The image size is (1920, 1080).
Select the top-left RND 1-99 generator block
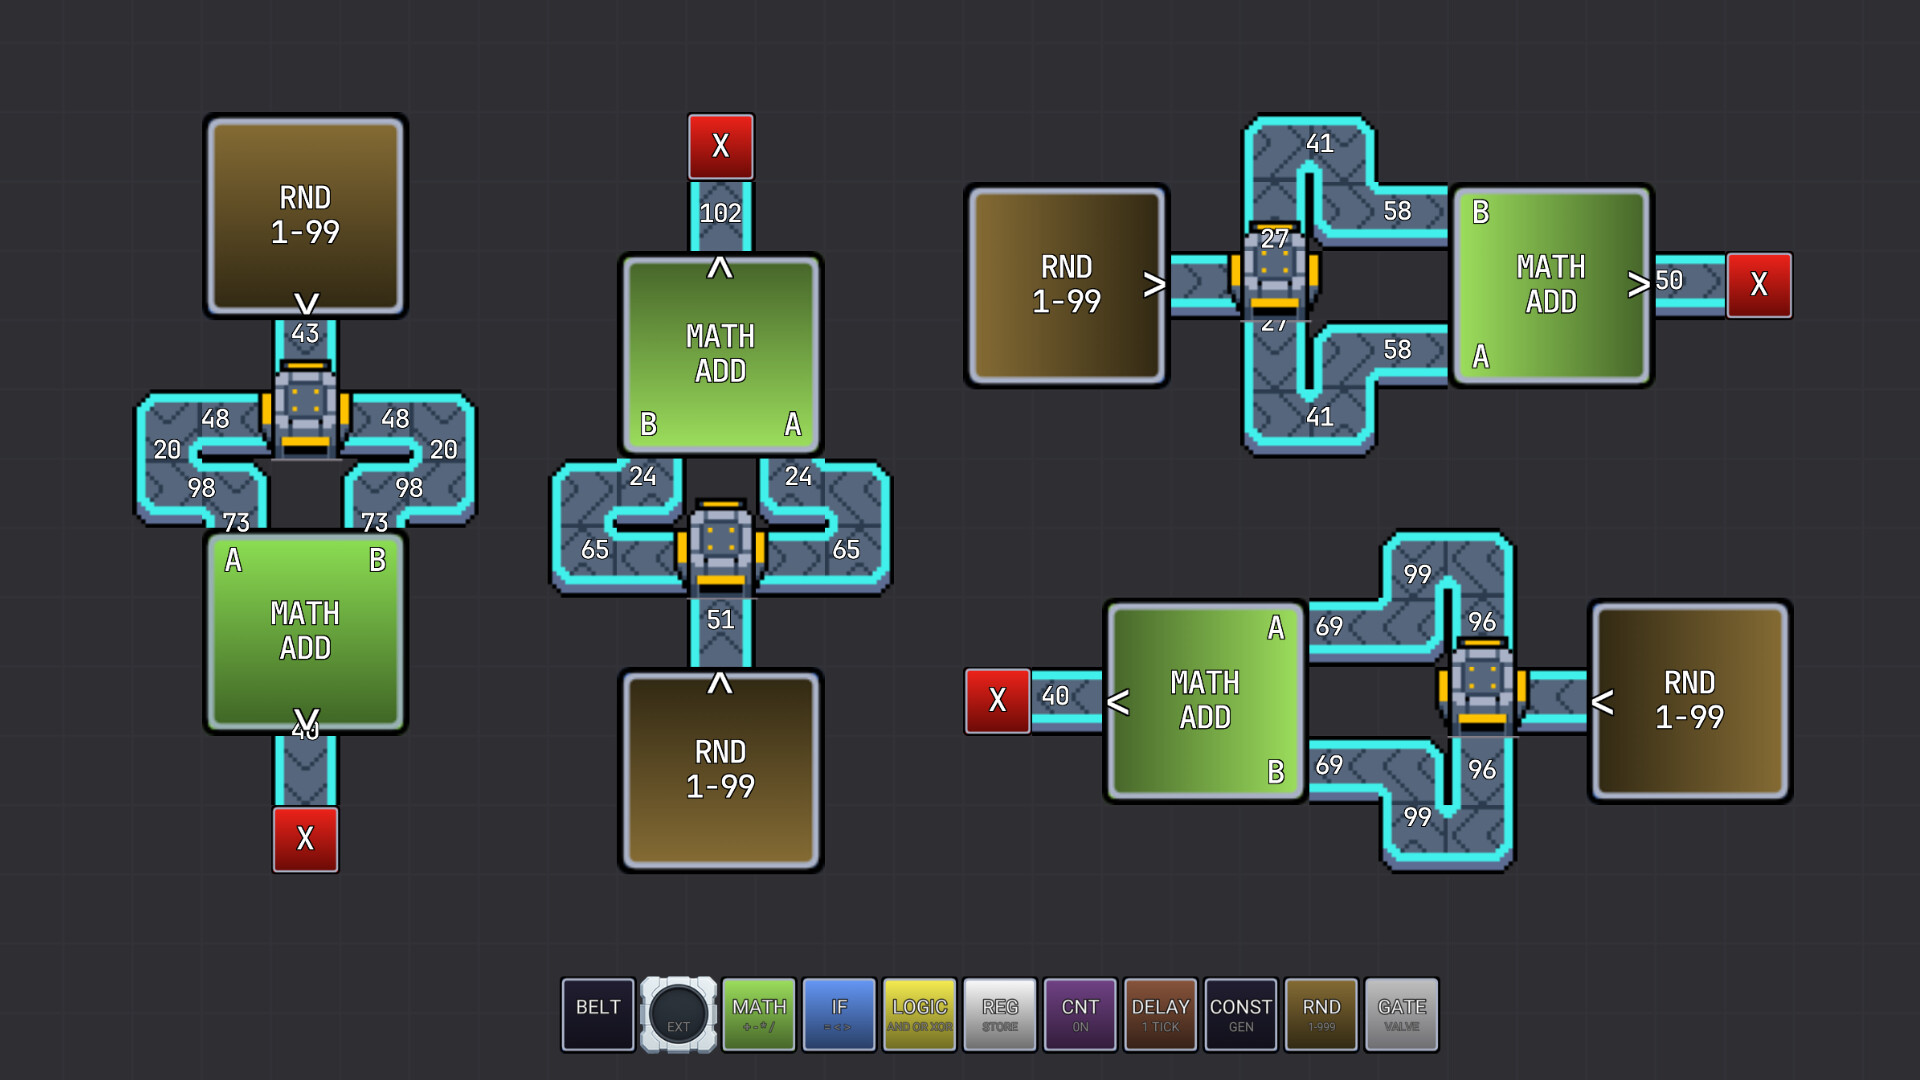click(305, 215)
